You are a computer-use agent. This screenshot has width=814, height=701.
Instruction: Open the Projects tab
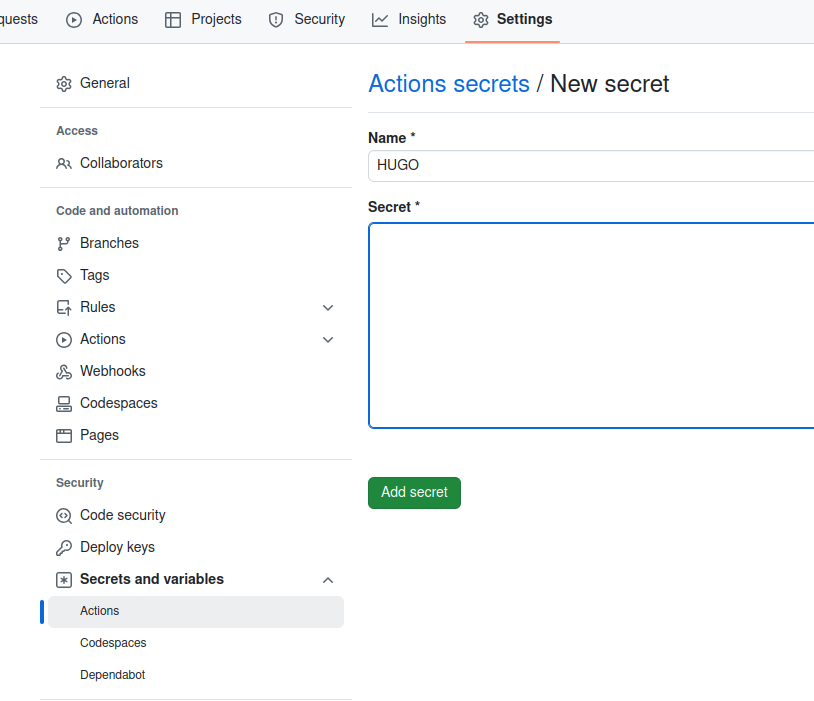203,20
